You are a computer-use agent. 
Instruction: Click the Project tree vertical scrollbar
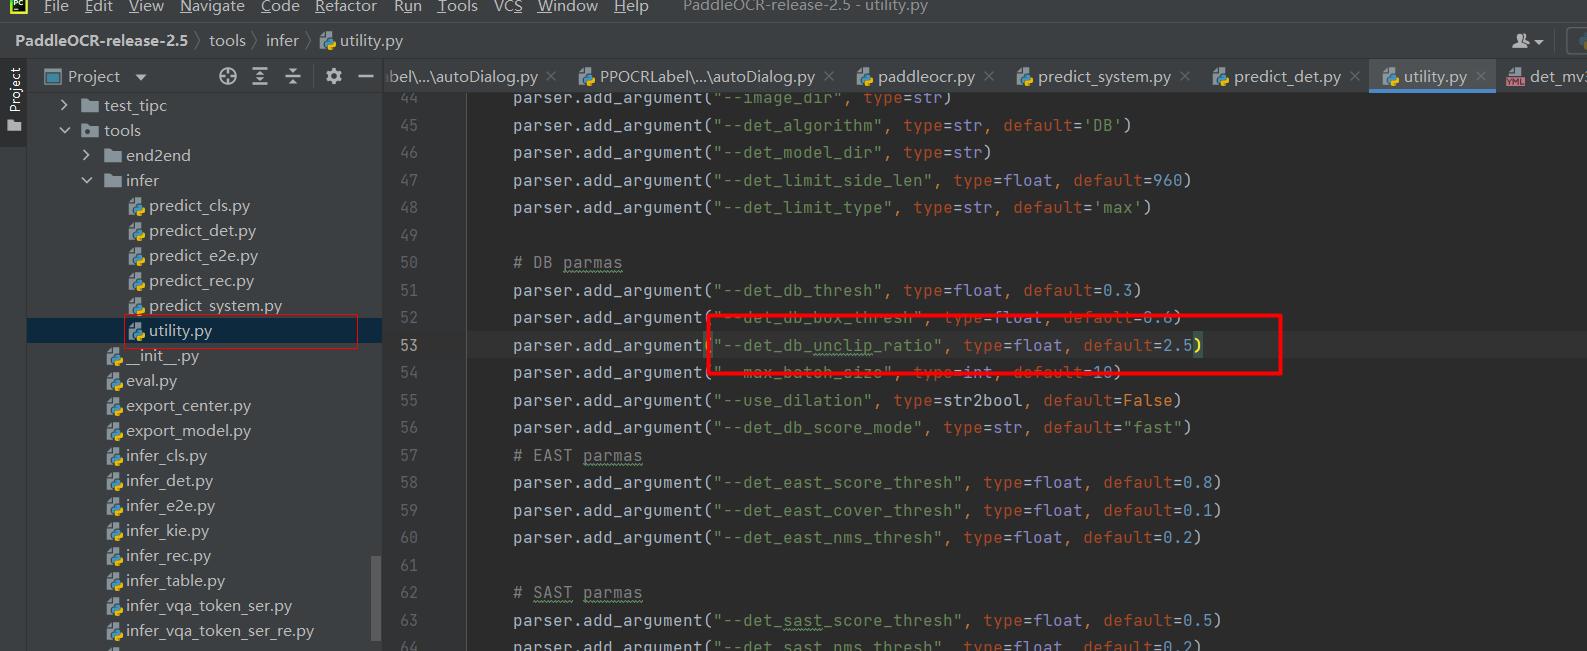pos(376,597)
